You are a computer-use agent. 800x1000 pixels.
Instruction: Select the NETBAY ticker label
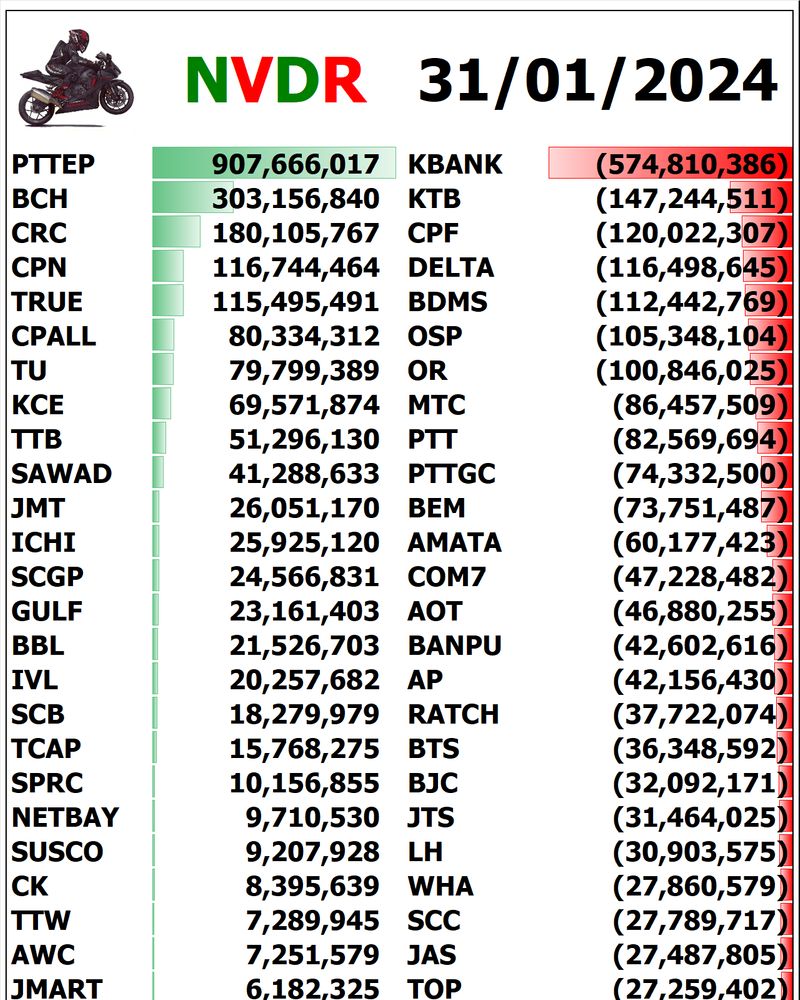coord(65,818)
